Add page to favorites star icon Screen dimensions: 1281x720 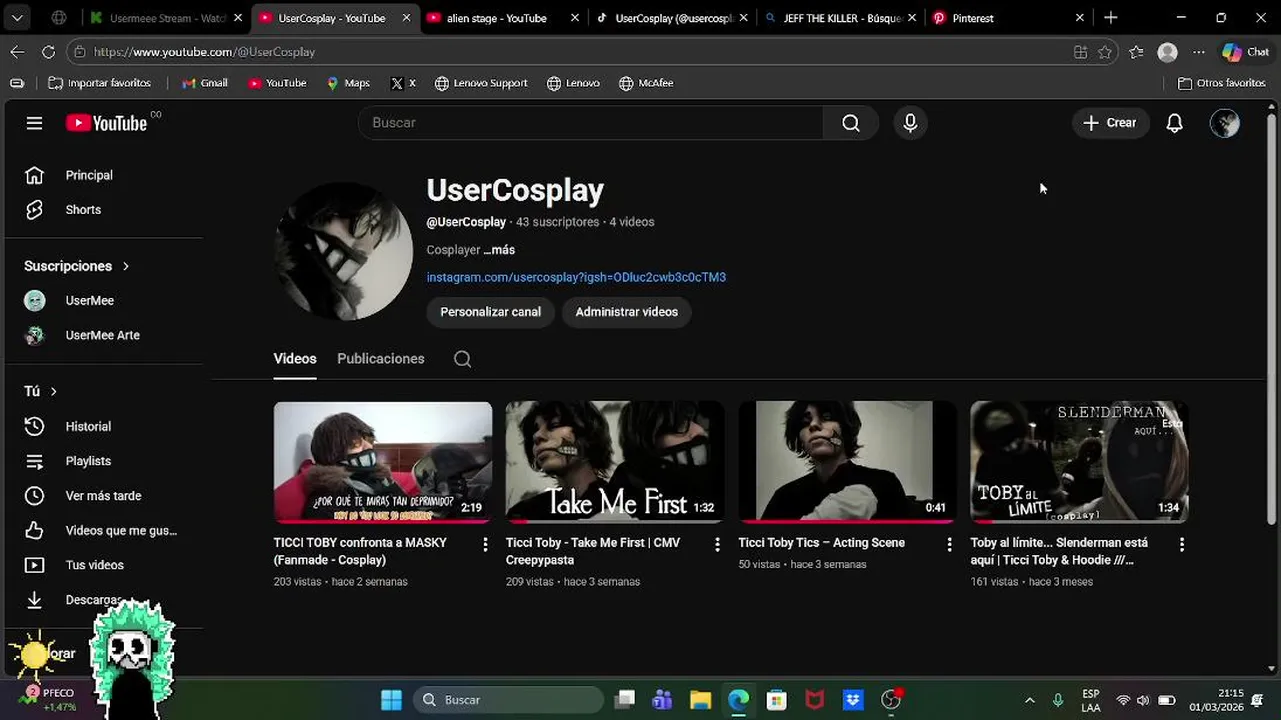click(1105, 52)
